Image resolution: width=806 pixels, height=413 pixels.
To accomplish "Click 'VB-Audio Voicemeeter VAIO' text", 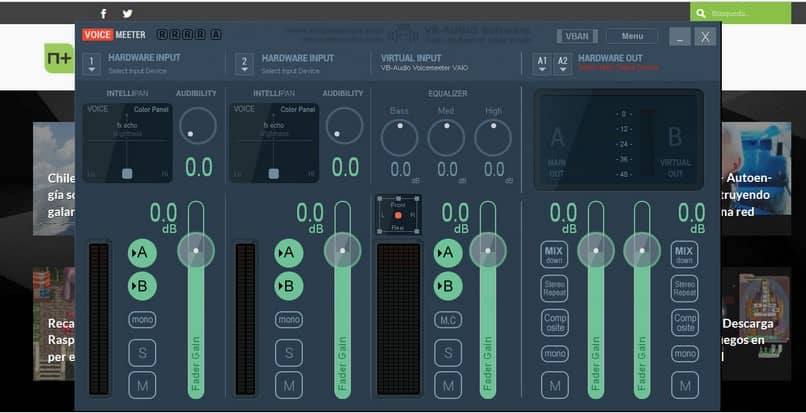I will tap(424, 68).
